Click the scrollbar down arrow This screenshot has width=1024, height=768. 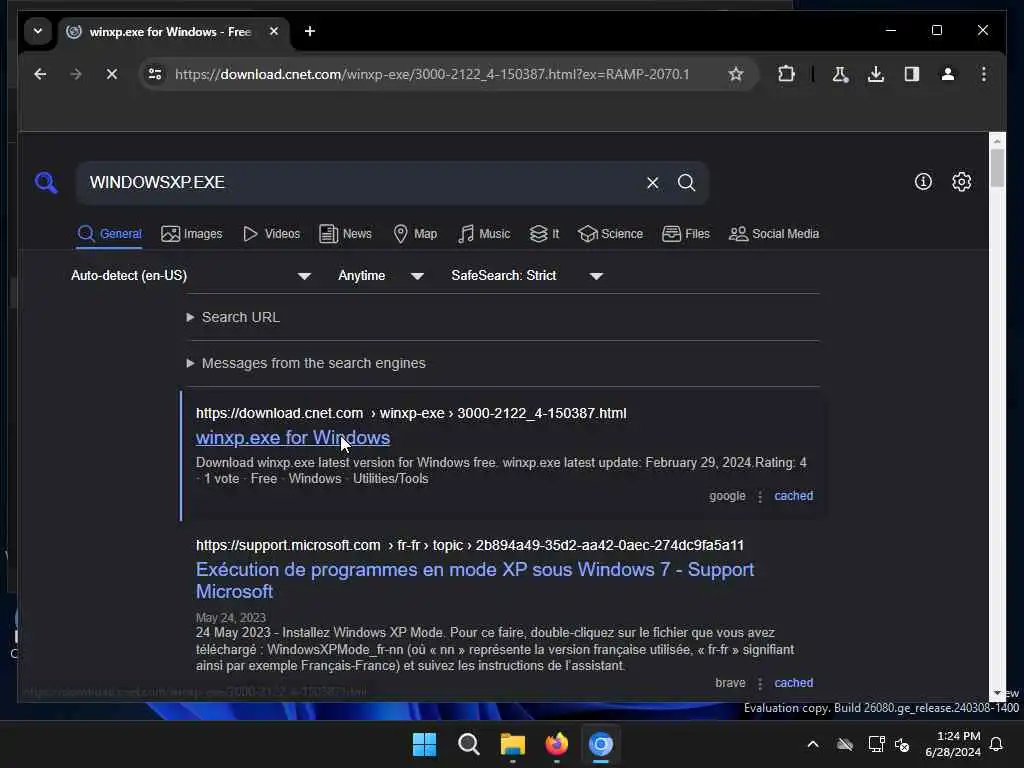tap(997, 693)
